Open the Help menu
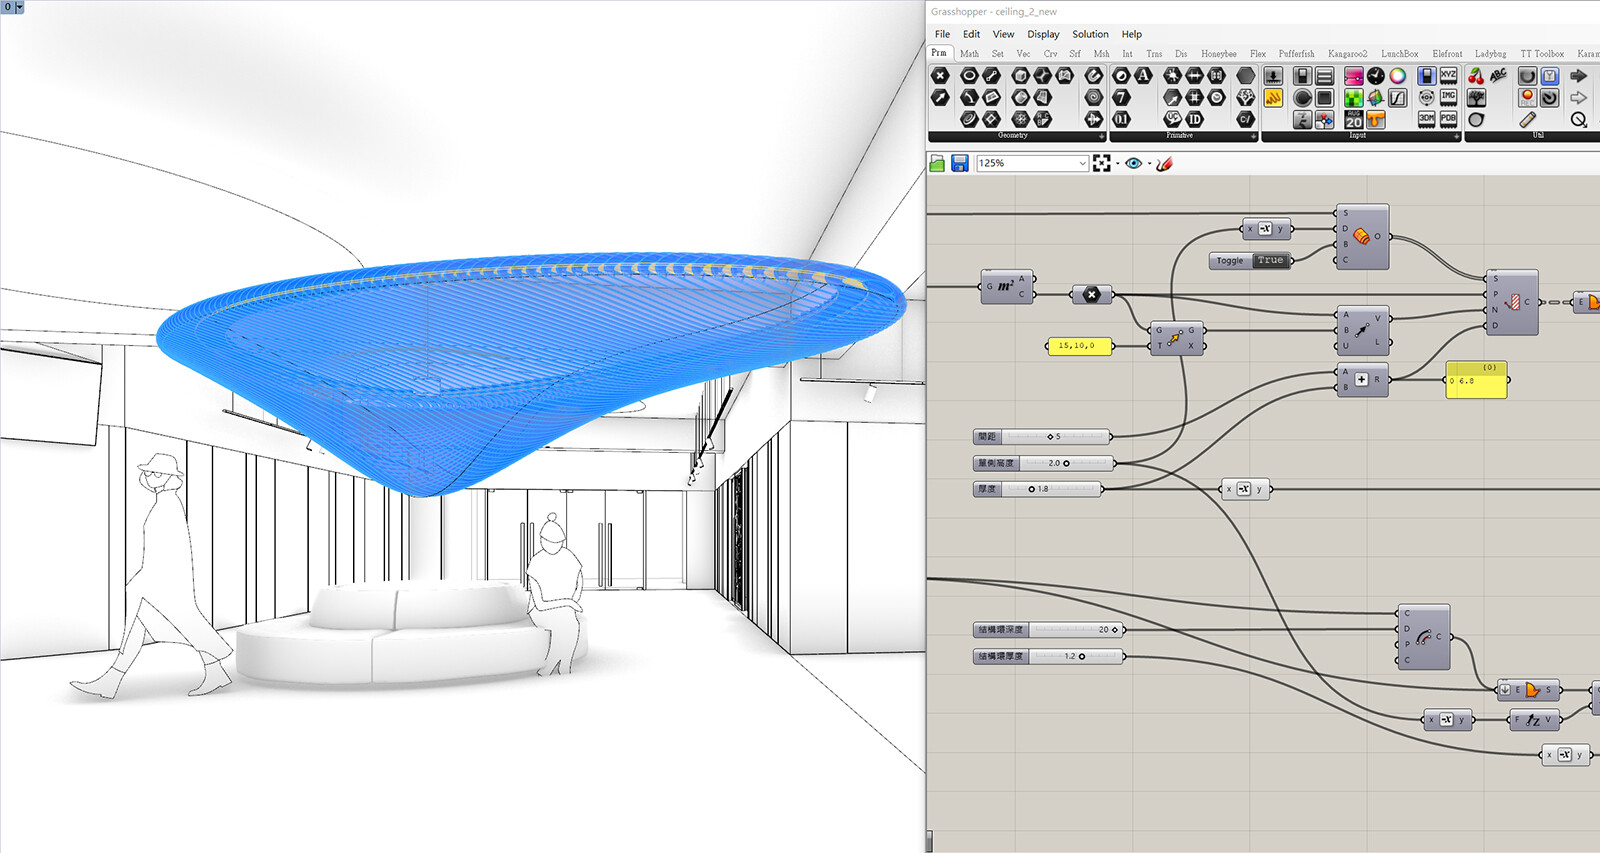 pyautogui.click(x=1131, y=34)
